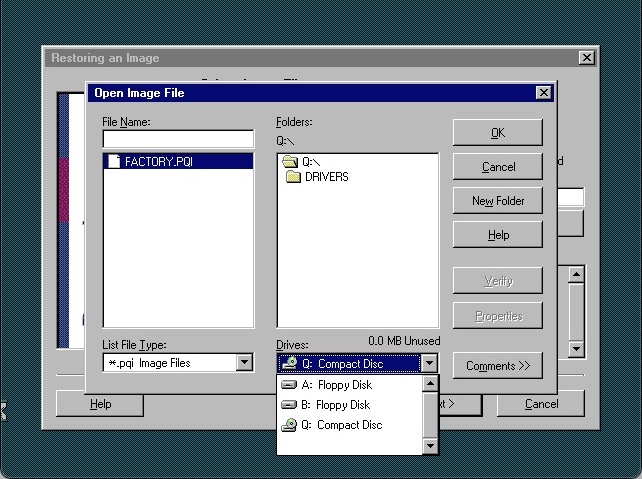Collapse the Drives dropdown arrow
The width and height of the screenshot is (642, 479).
click(x=429, y=364)
